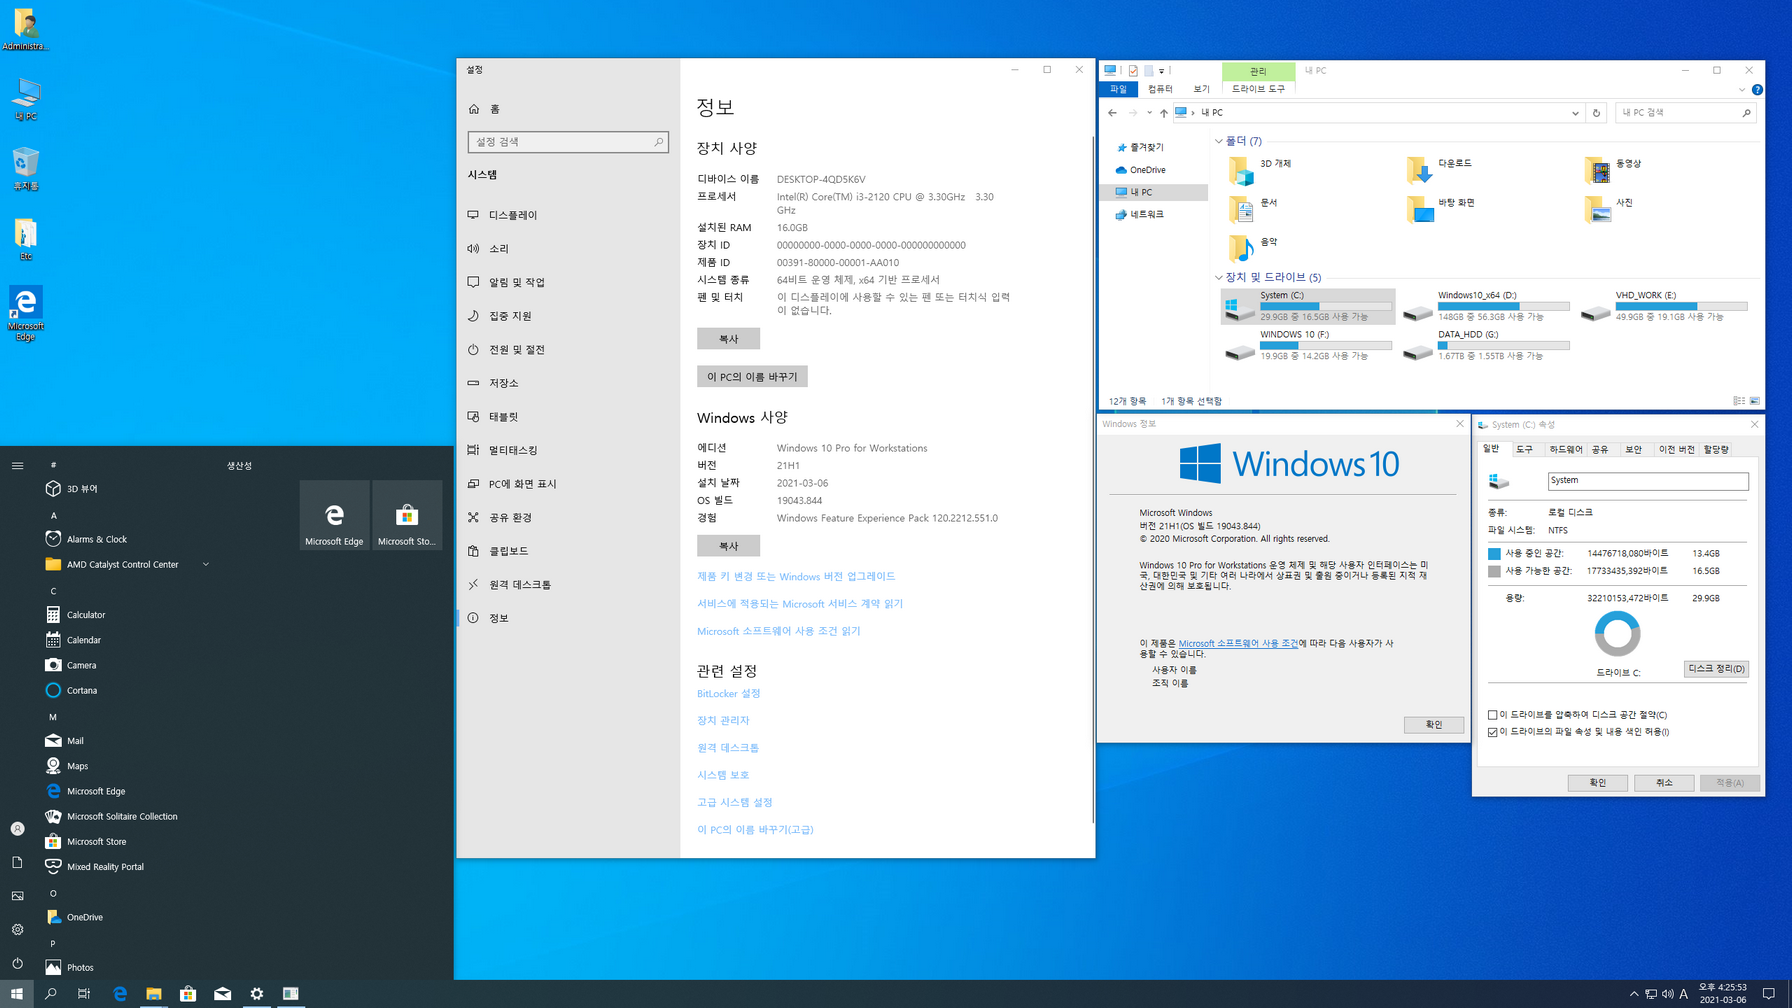Show hidden tray icons chevron
Image resolution: width=1792 pixels, height=1008 pixels.
click(x=1634, y=994)
